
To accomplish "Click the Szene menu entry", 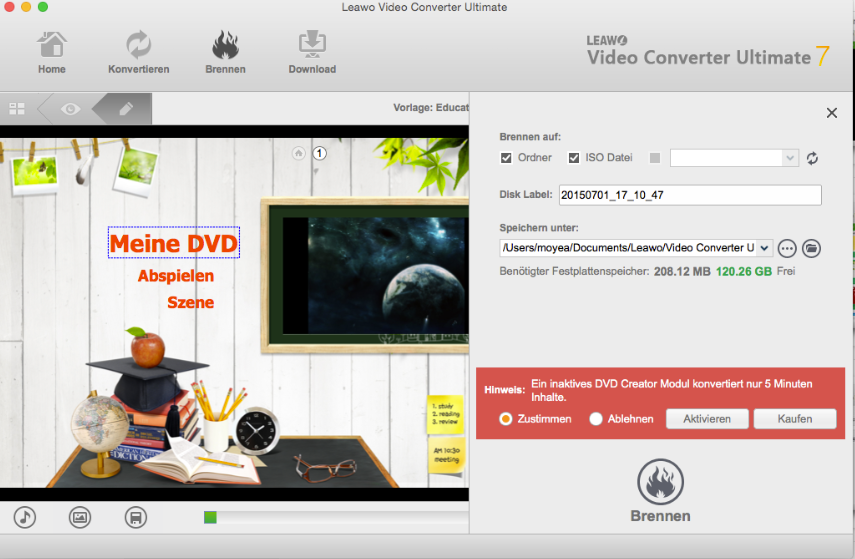I will click(190, 303).
